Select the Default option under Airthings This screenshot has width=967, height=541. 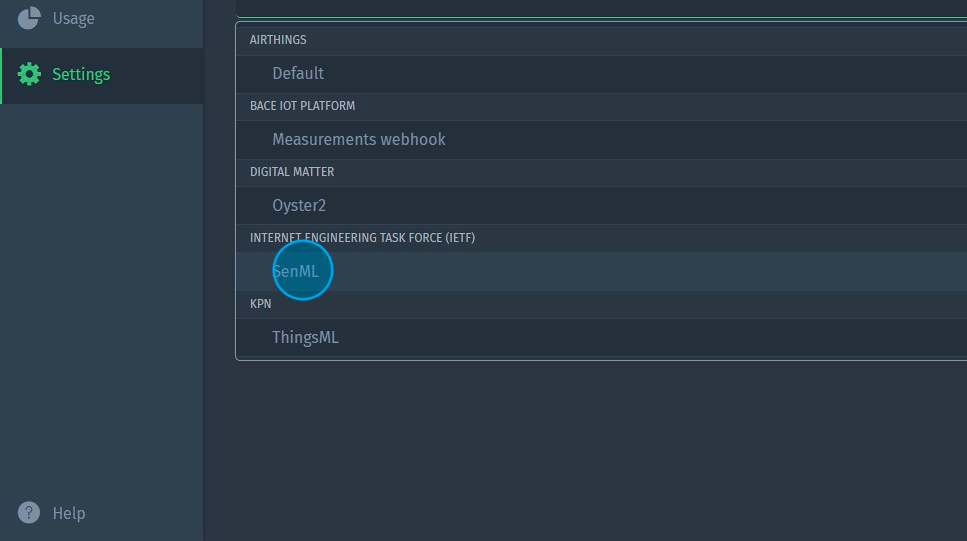point(298,73)
